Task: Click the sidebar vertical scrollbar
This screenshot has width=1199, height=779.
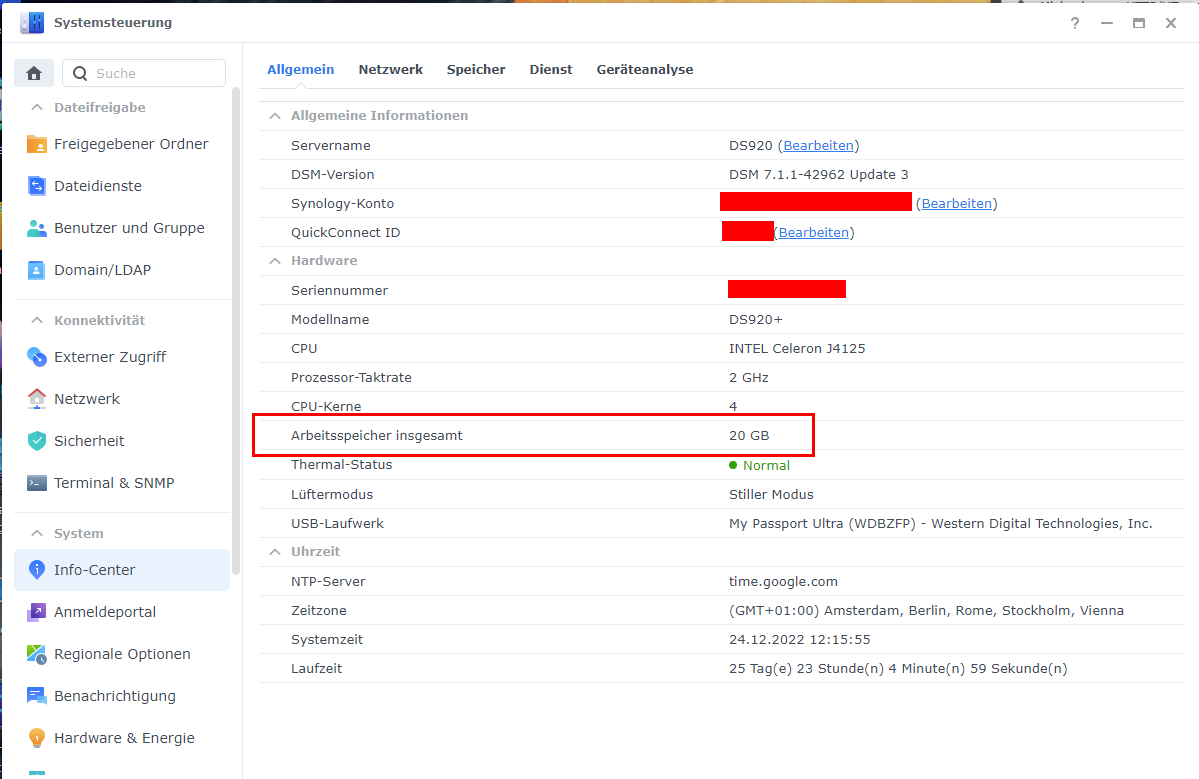Action: pos(236,330)
